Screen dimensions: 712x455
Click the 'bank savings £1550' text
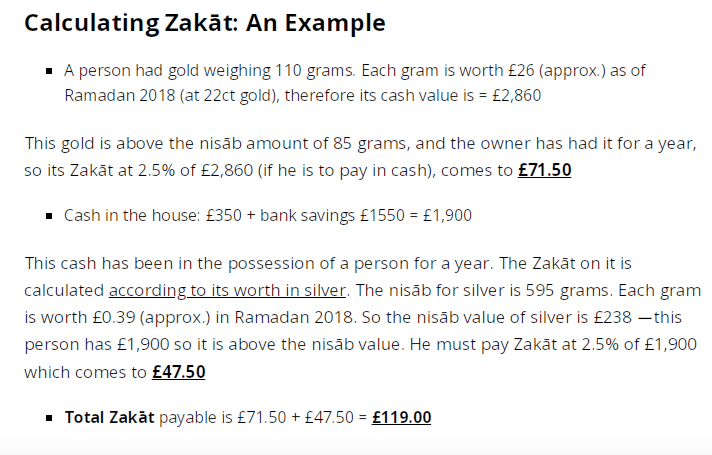coord(332,215)
